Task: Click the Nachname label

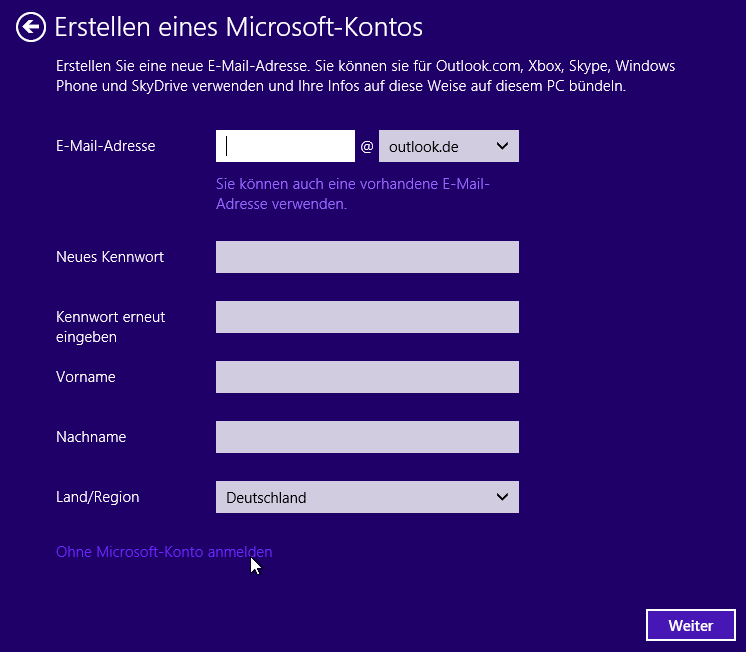Action: coord(91,437)
